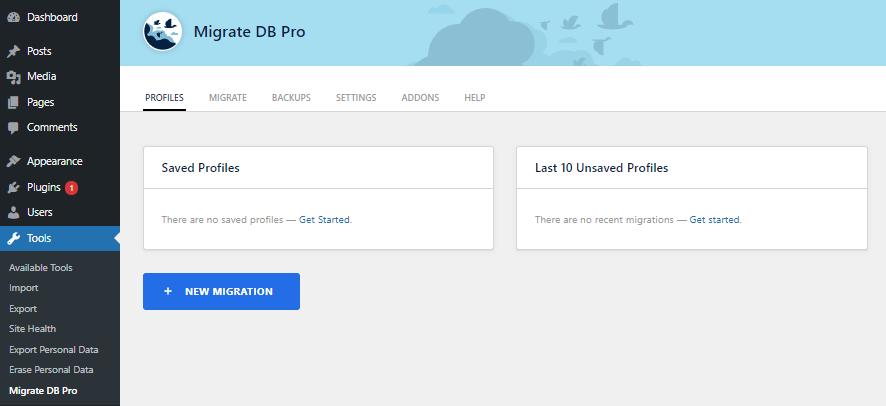This screenshot has height=406, width=886.
Task: Click the Last 10 Unsaved Profiles heading
Action: (602, 168)
